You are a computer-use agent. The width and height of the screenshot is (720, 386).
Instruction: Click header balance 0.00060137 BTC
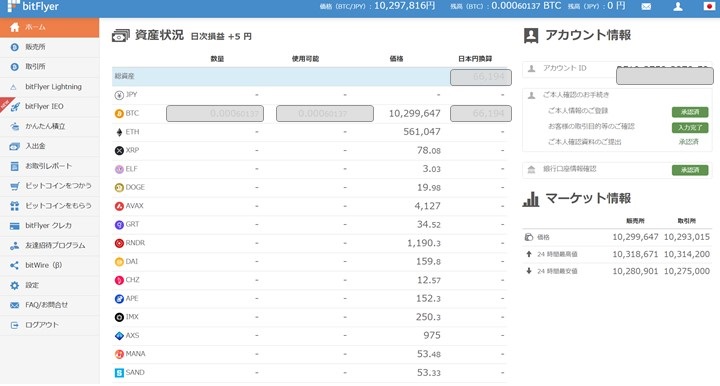526,6
